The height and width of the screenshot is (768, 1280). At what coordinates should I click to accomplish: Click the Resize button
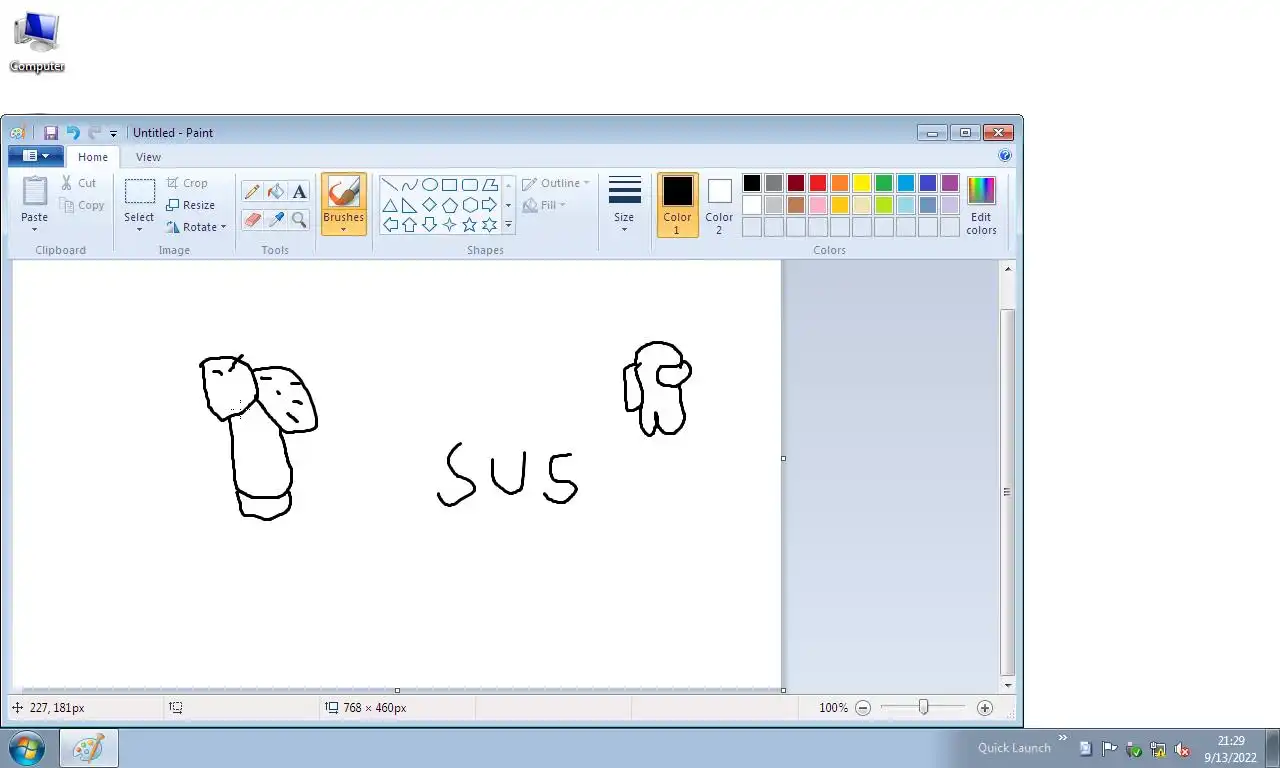[190, 205]
